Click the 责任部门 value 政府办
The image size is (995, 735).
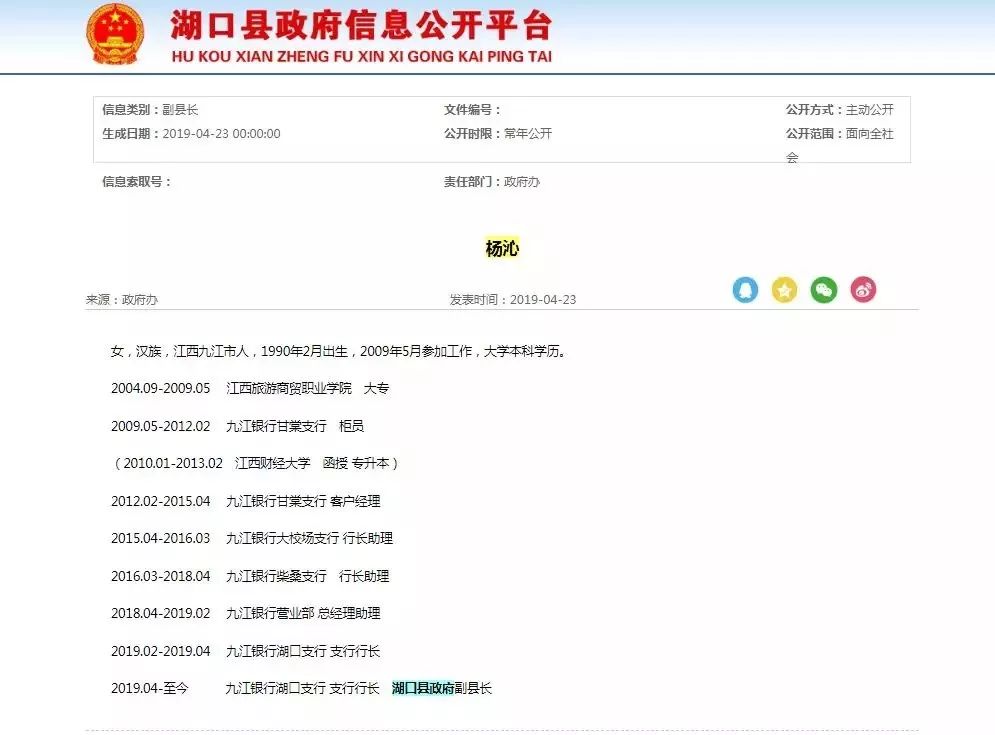tap(522, 182)
